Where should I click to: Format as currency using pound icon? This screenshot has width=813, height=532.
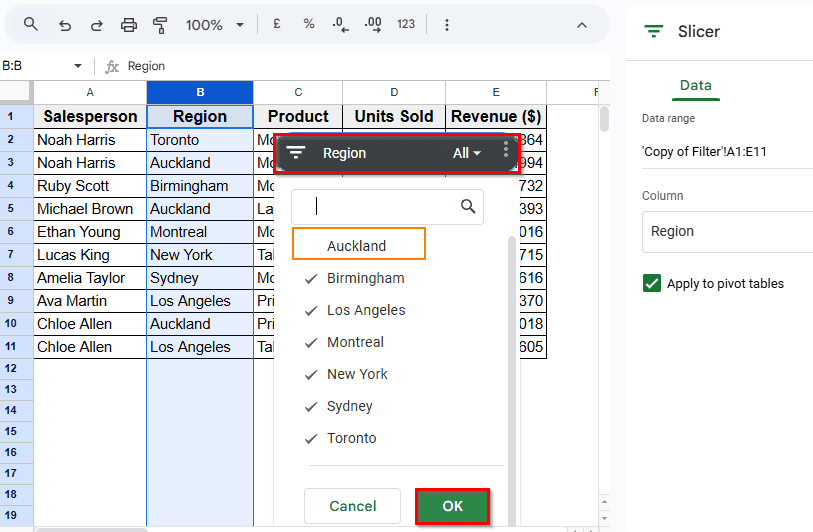(276, 24)
